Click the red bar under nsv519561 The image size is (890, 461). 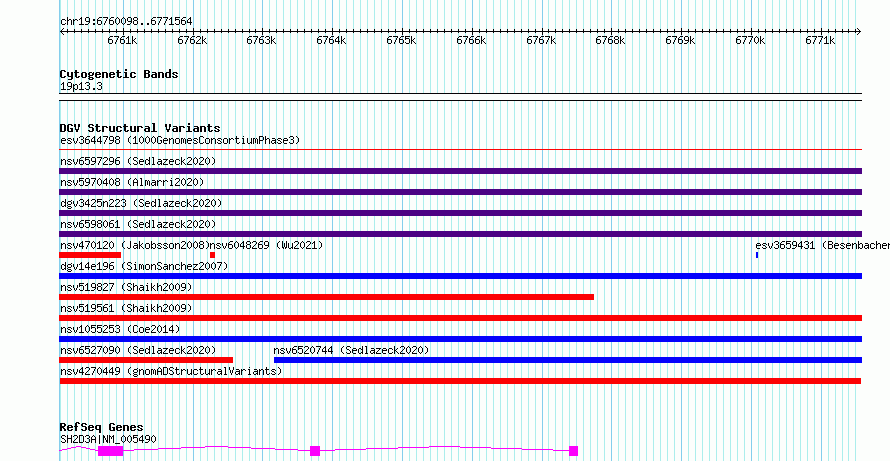tap(460, 318)
